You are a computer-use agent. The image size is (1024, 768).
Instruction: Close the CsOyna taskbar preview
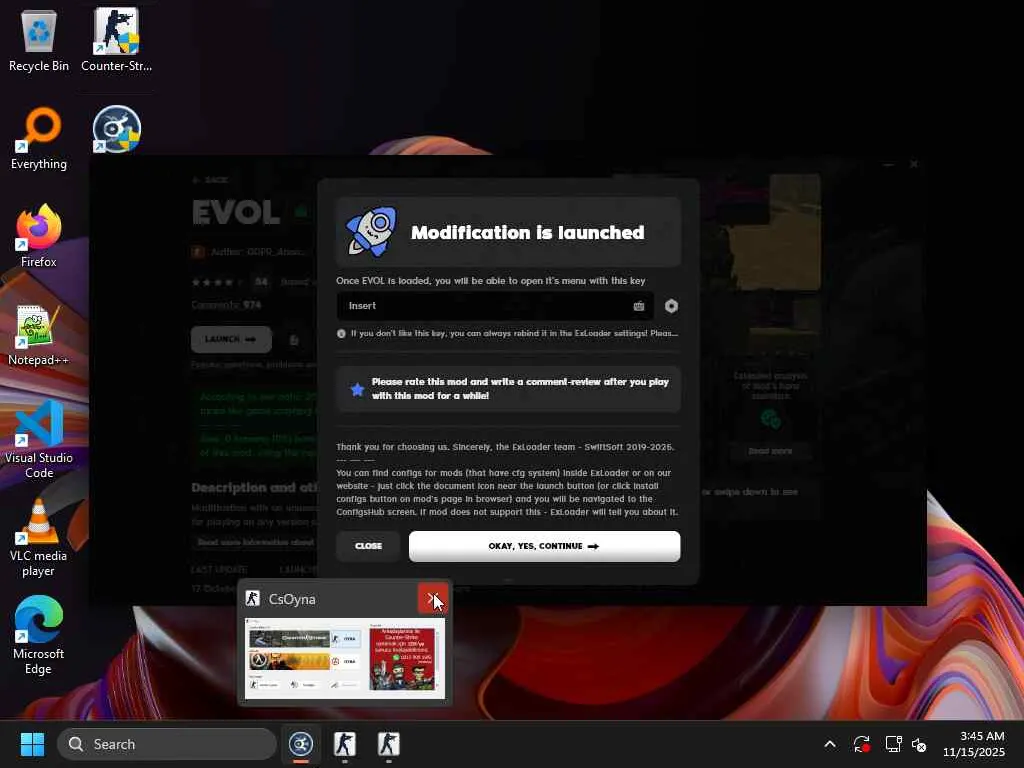pyautogui.click(x=433, y=598)
